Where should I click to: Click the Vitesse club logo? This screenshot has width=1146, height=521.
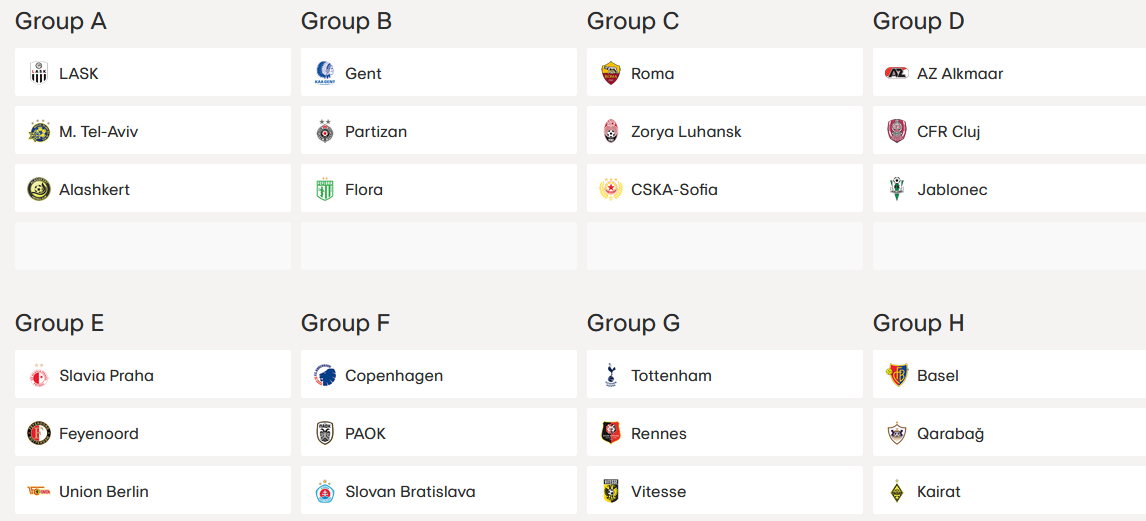pos(611,491)
